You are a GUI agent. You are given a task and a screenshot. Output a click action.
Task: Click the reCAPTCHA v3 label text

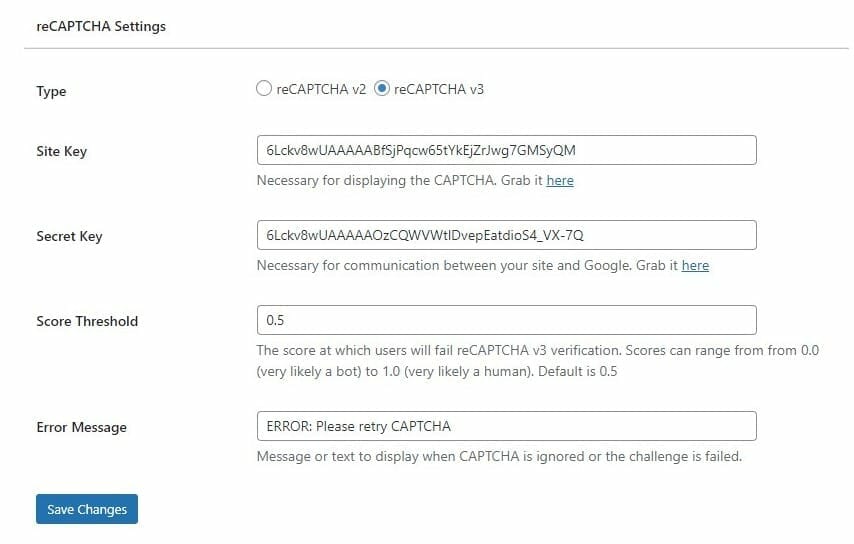point(439,89)
